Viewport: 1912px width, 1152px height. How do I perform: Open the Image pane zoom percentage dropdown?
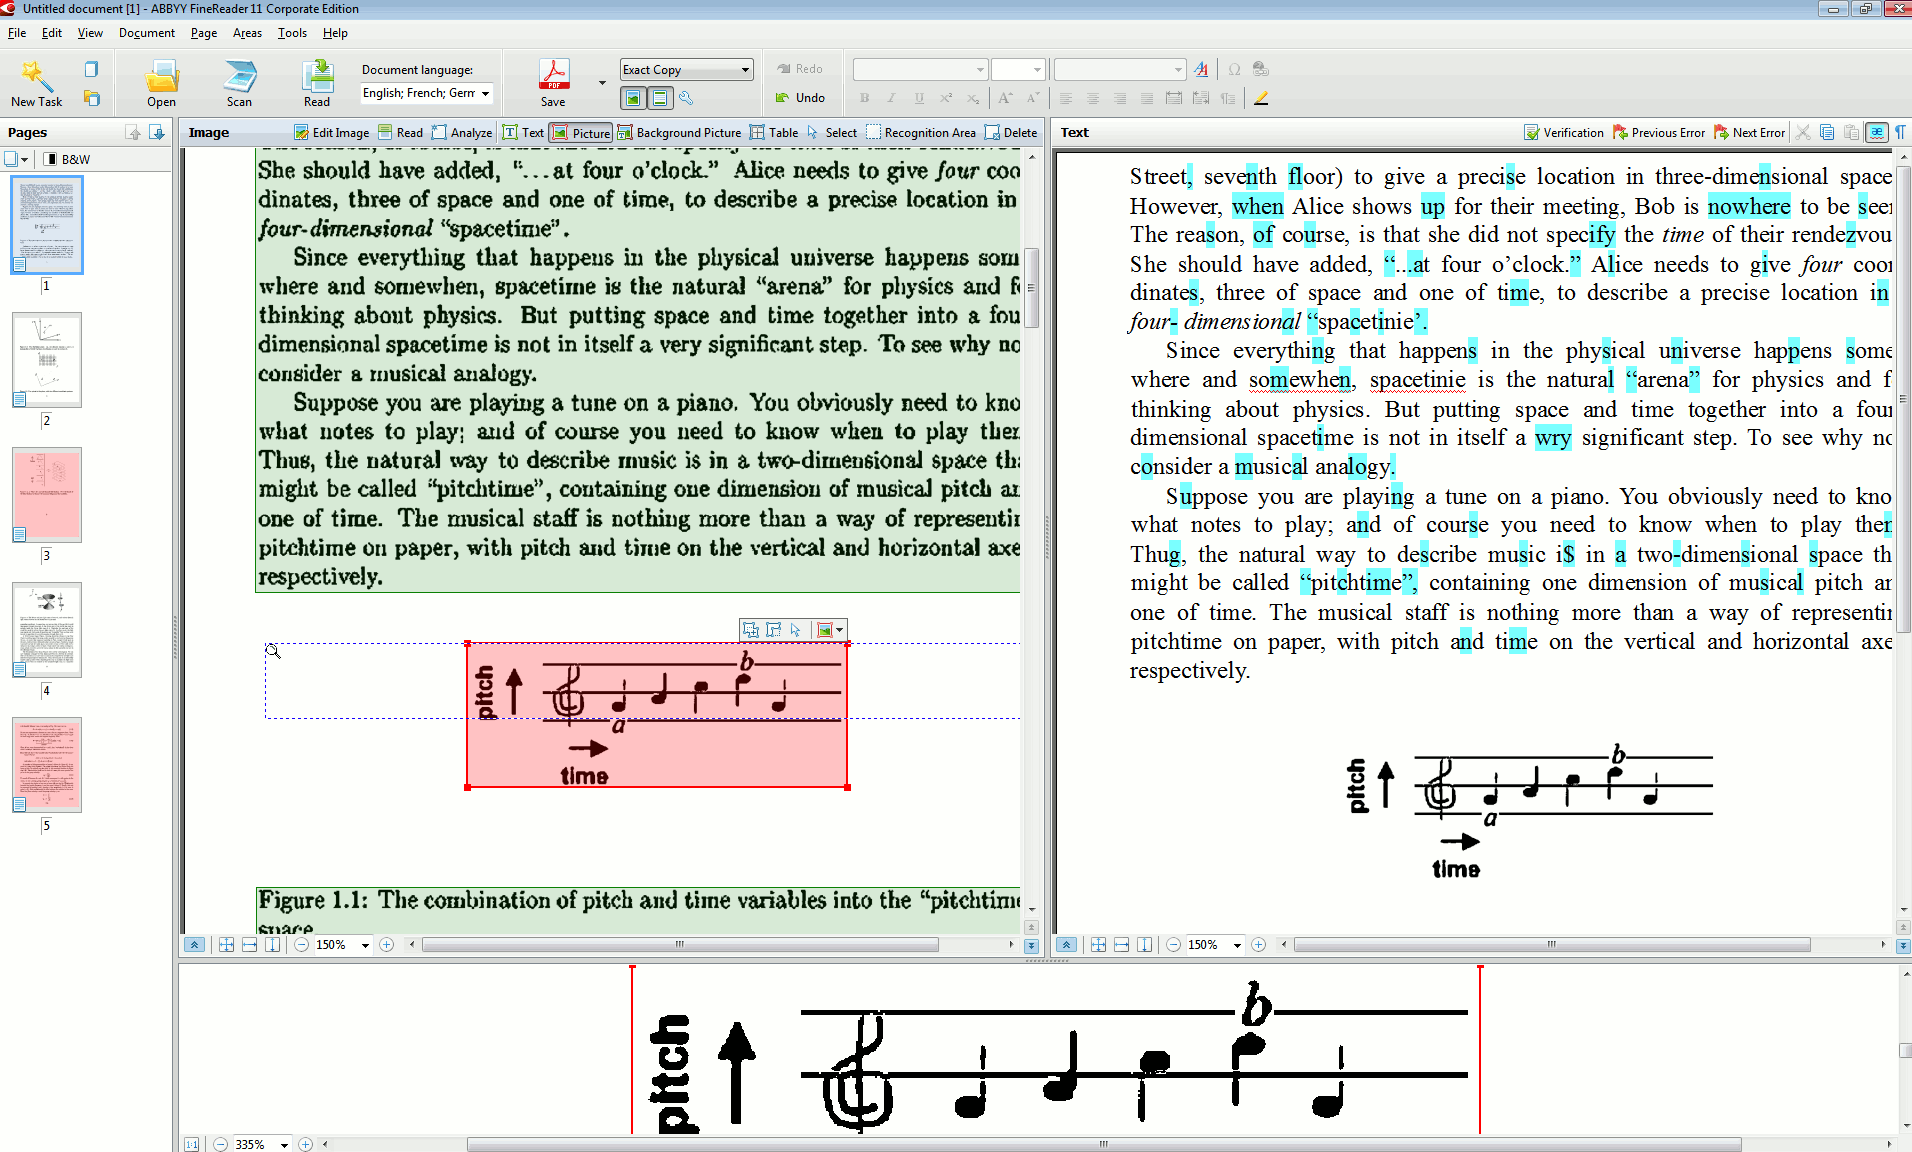[365, 945]
